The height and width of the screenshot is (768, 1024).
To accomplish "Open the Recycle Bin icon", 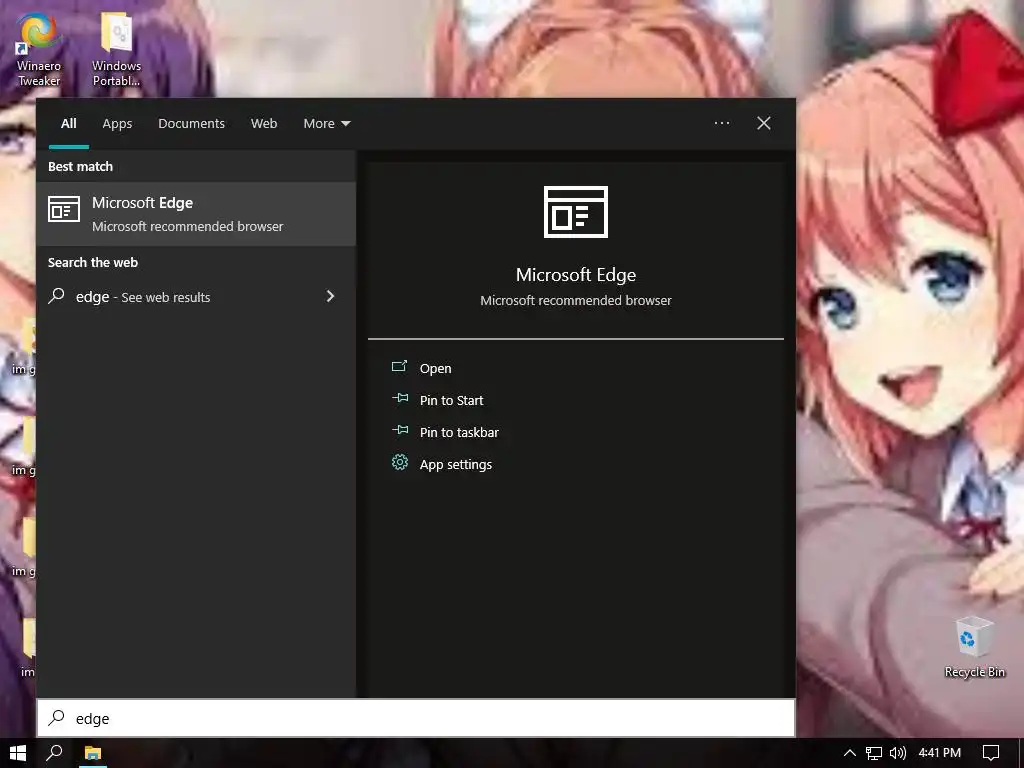I will pos(974,647).
